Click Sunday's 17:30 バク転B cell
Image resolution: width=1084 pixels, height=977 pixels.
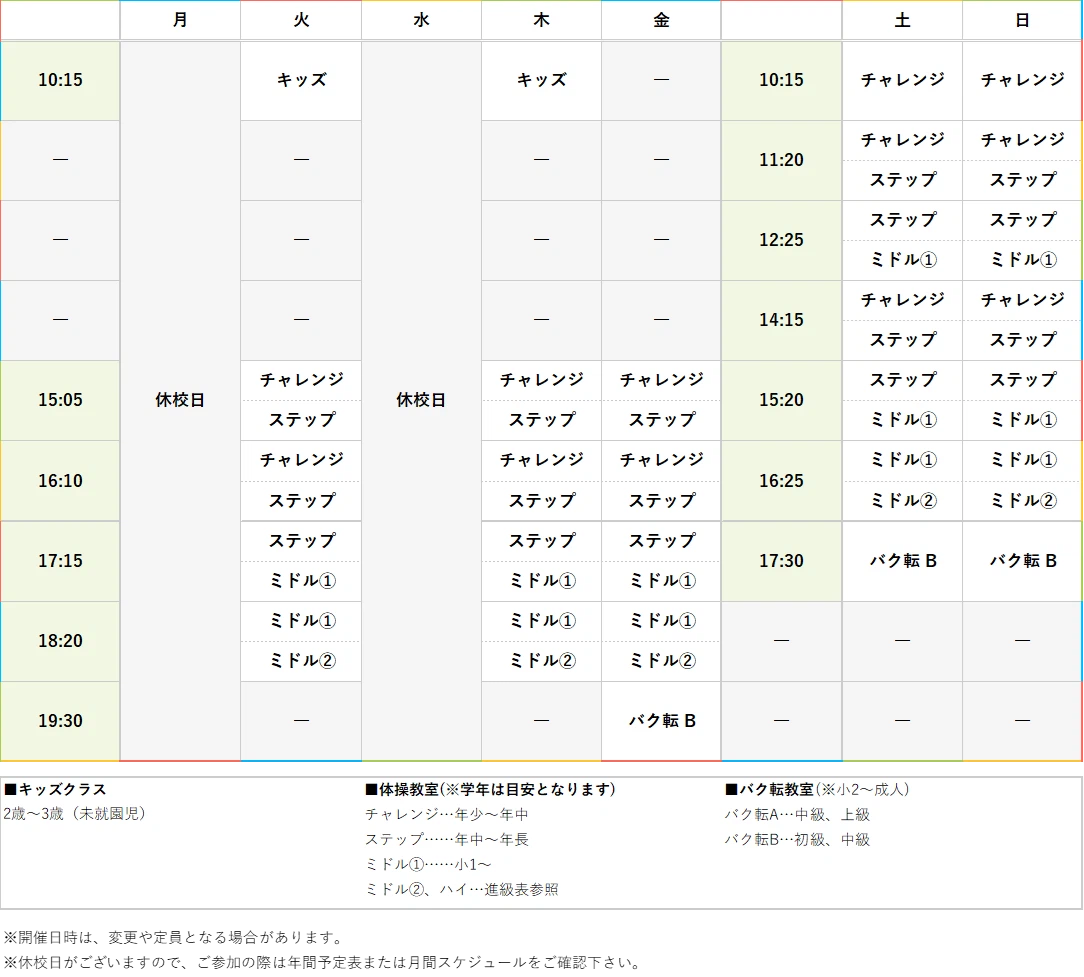(x=1021, y=561)
